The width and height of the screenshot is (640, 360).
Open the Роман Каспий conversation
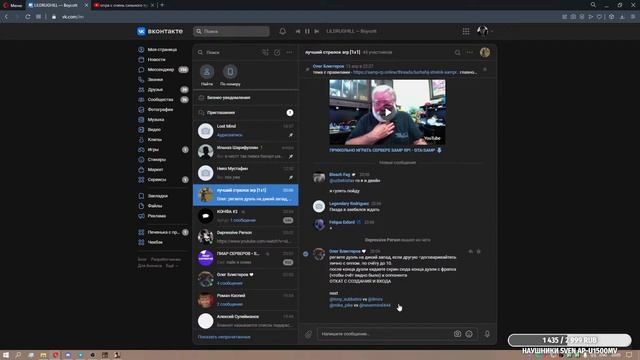click(246, 300)
